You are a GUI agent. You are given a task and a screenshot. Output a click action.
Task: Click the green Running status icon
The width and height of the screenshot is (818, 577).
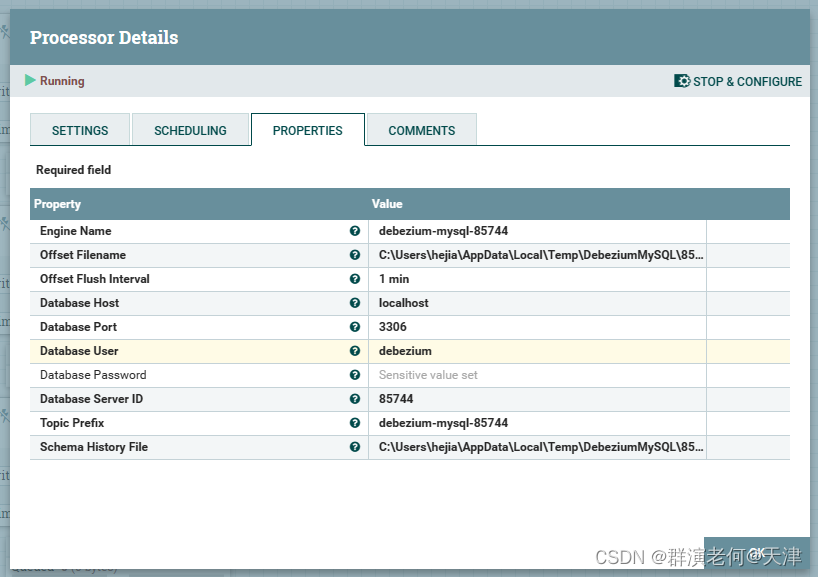[34, 81]
